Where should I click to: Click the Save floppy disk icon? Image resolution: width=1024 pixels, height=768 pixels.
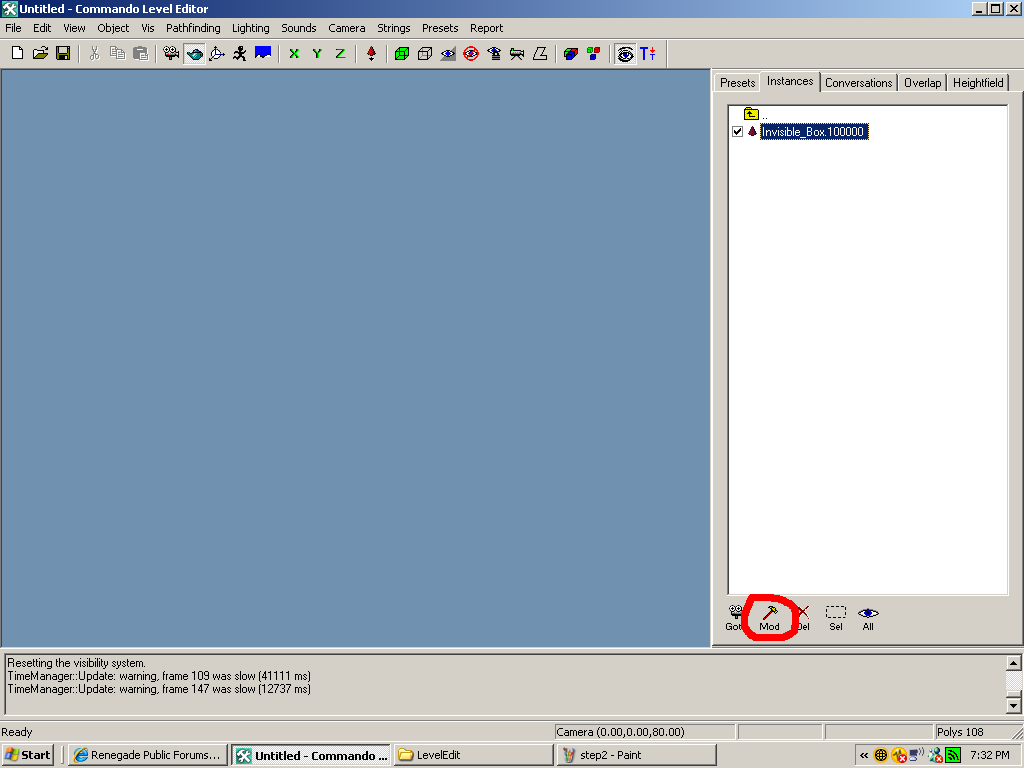coord(63,53)
